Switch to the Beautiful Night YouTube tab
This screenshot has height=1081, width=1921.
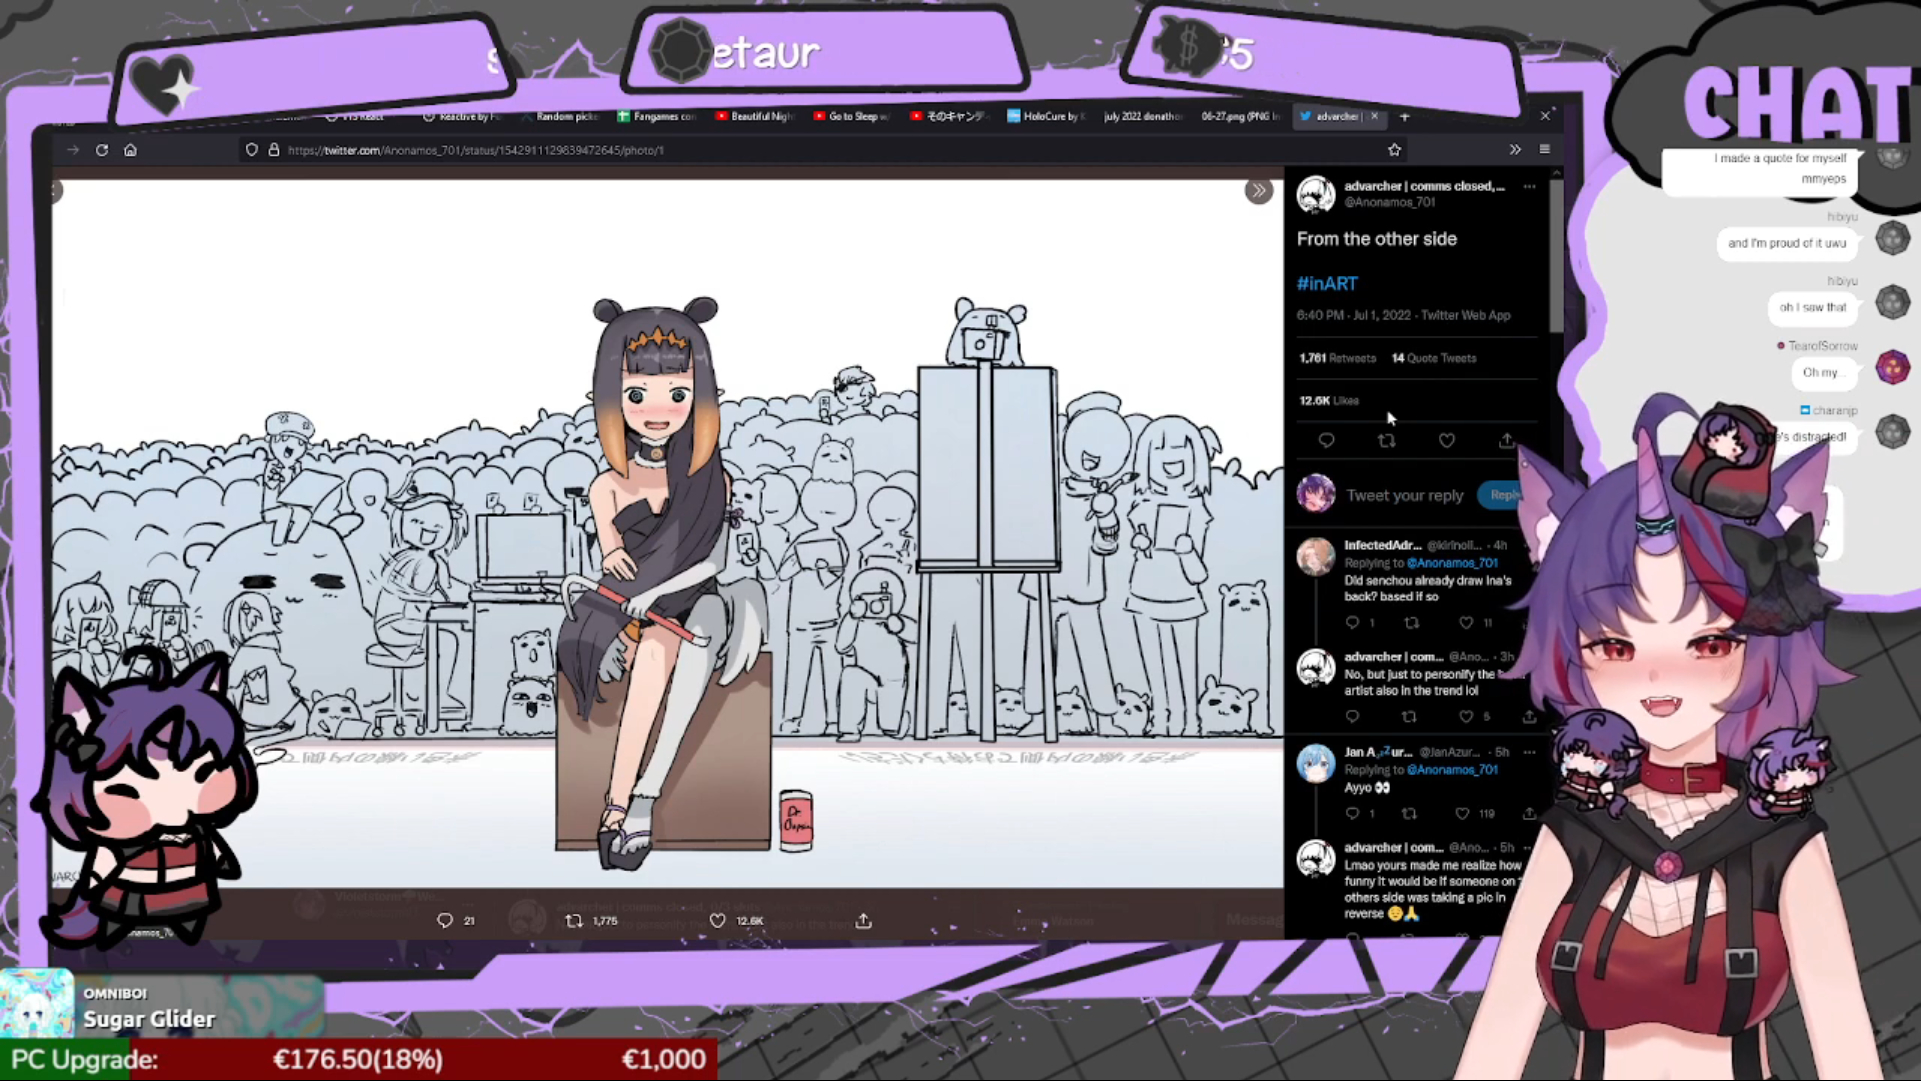tap(754, 117)
